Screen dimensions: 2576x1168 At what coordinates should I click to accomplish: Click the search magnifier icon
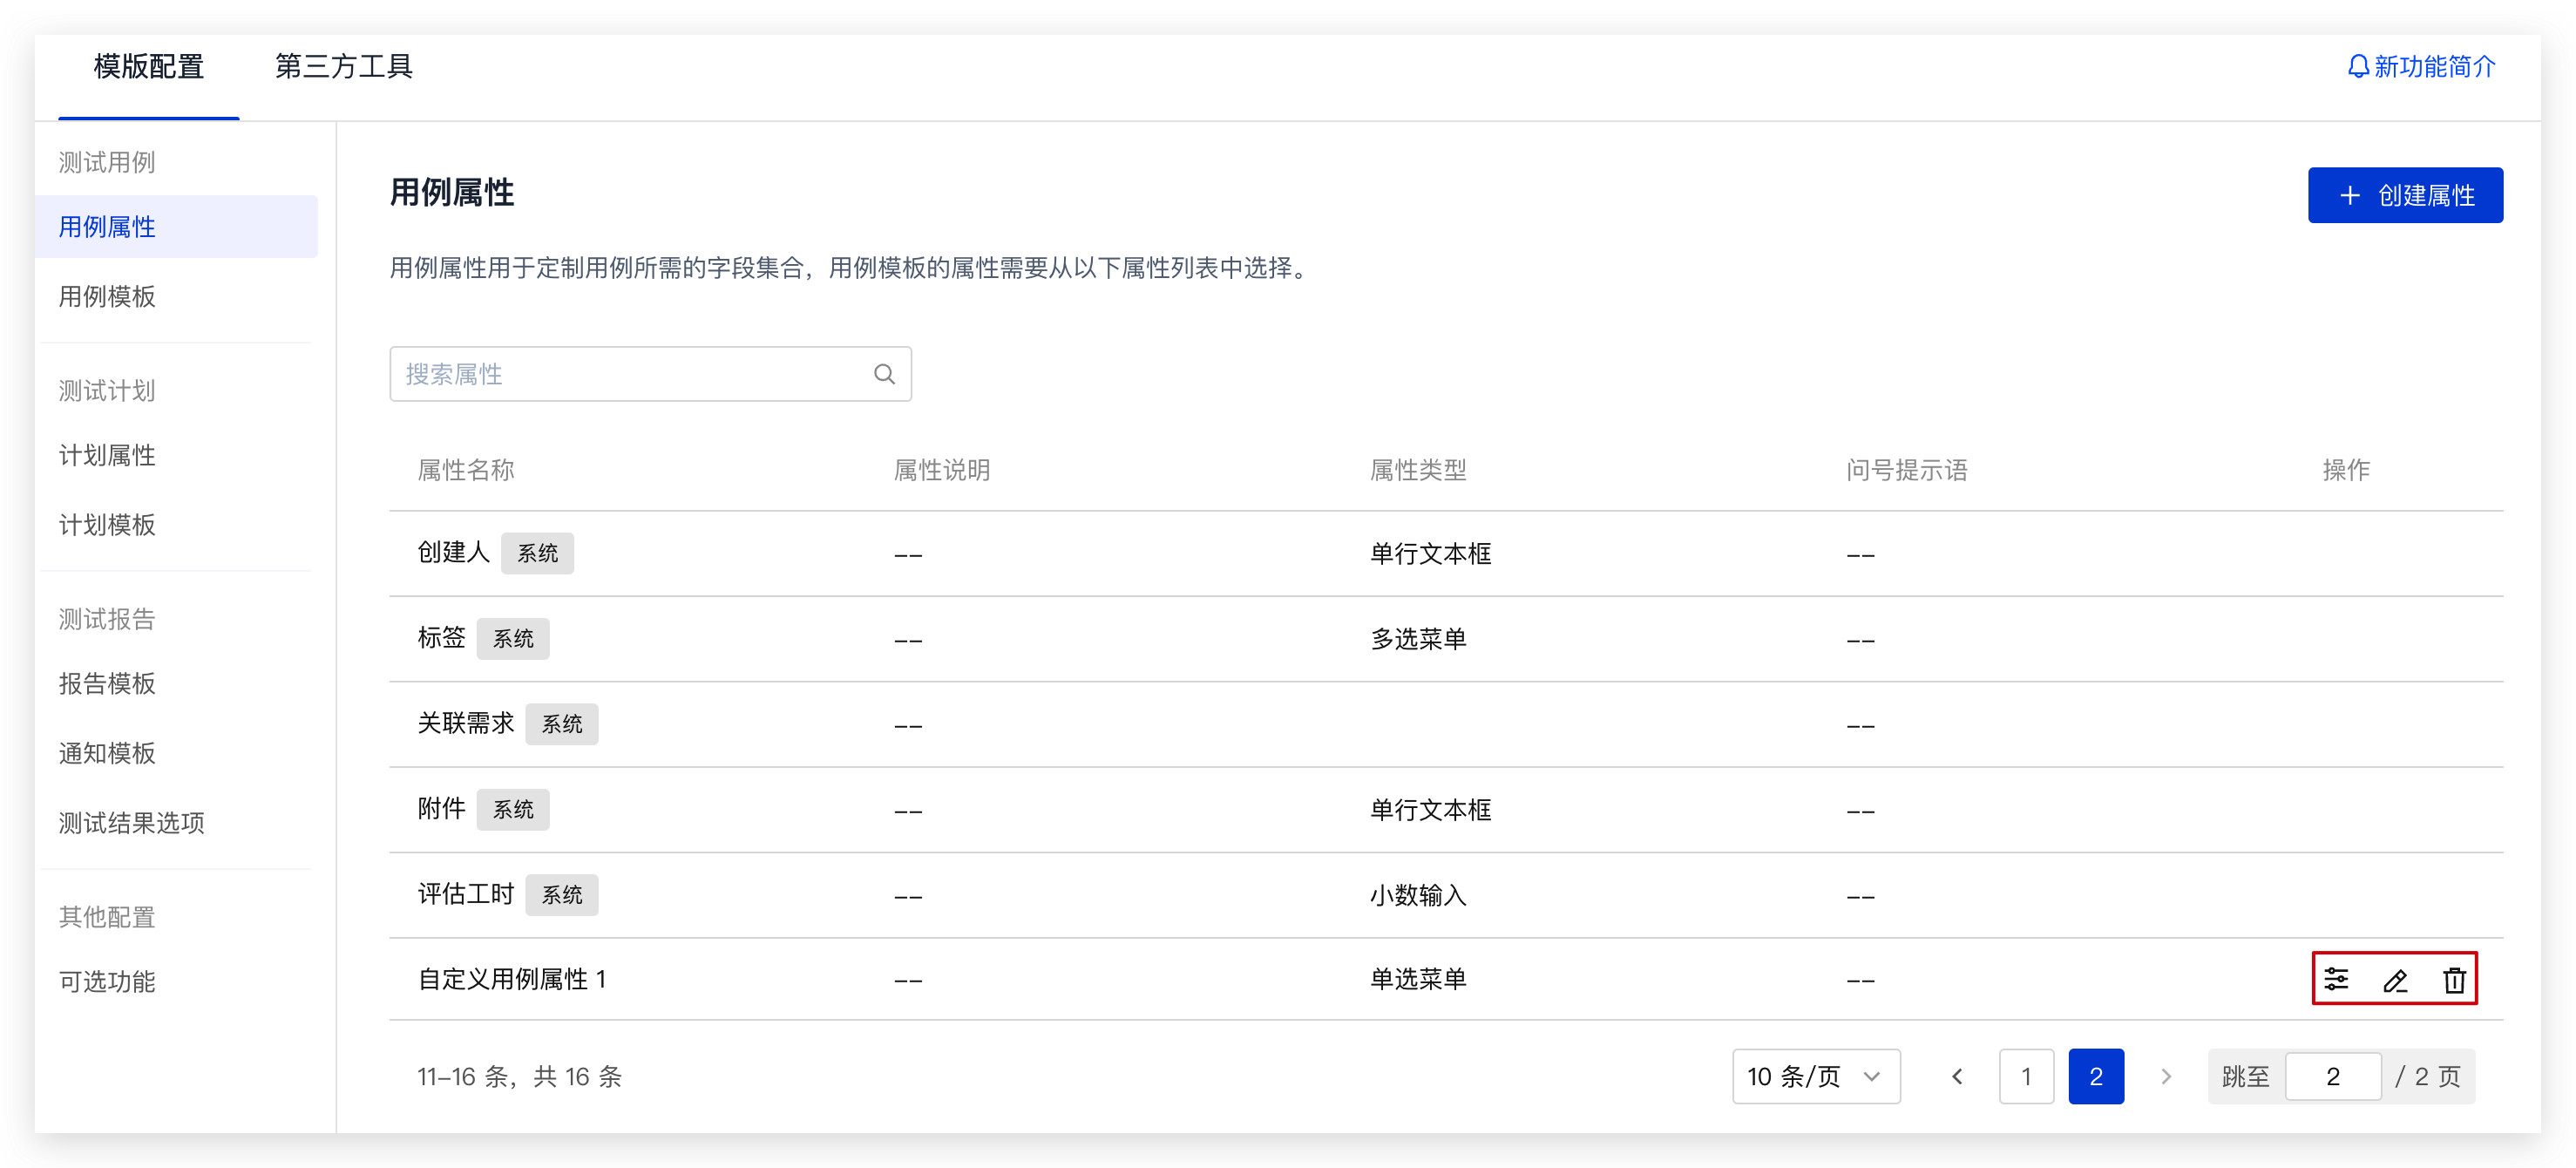(x=884, y=374)
